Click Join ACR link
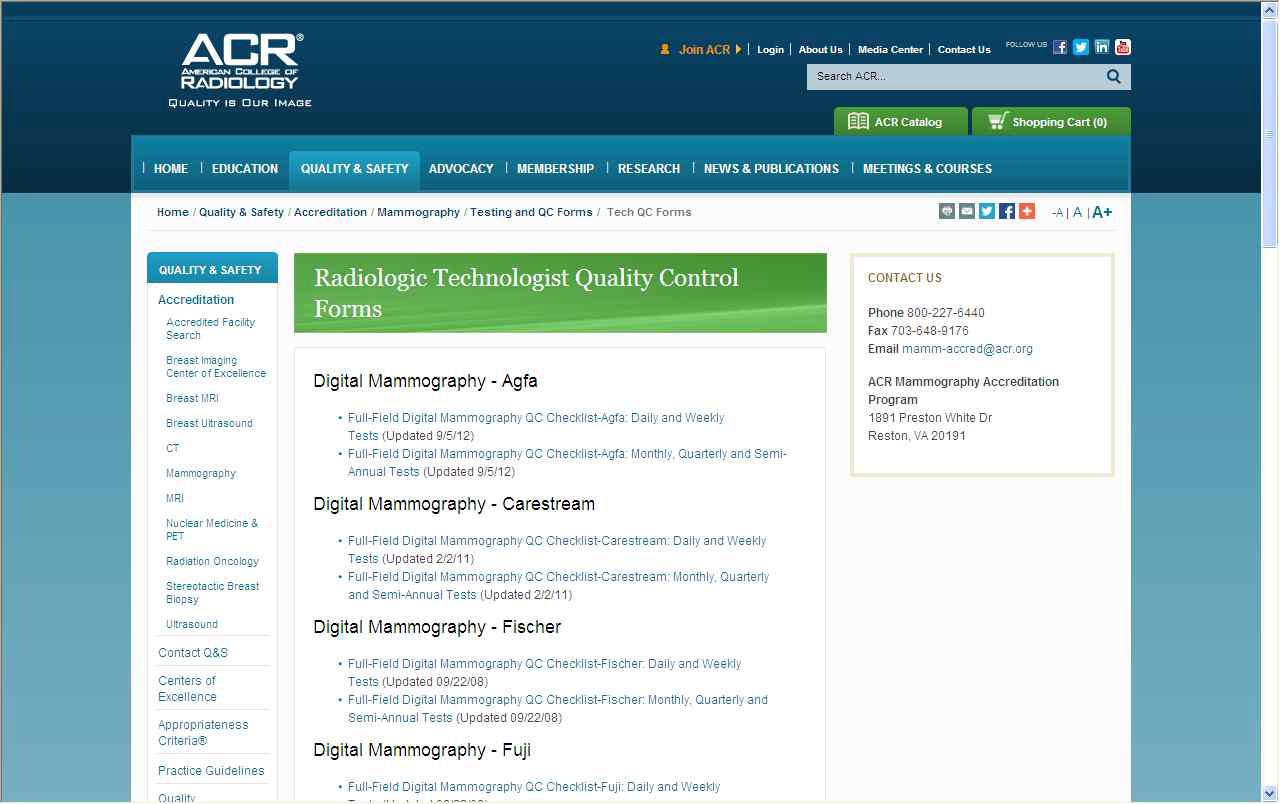Viewport: 1280px width, 804px height. pyautogui.click(x=705, y=49)
